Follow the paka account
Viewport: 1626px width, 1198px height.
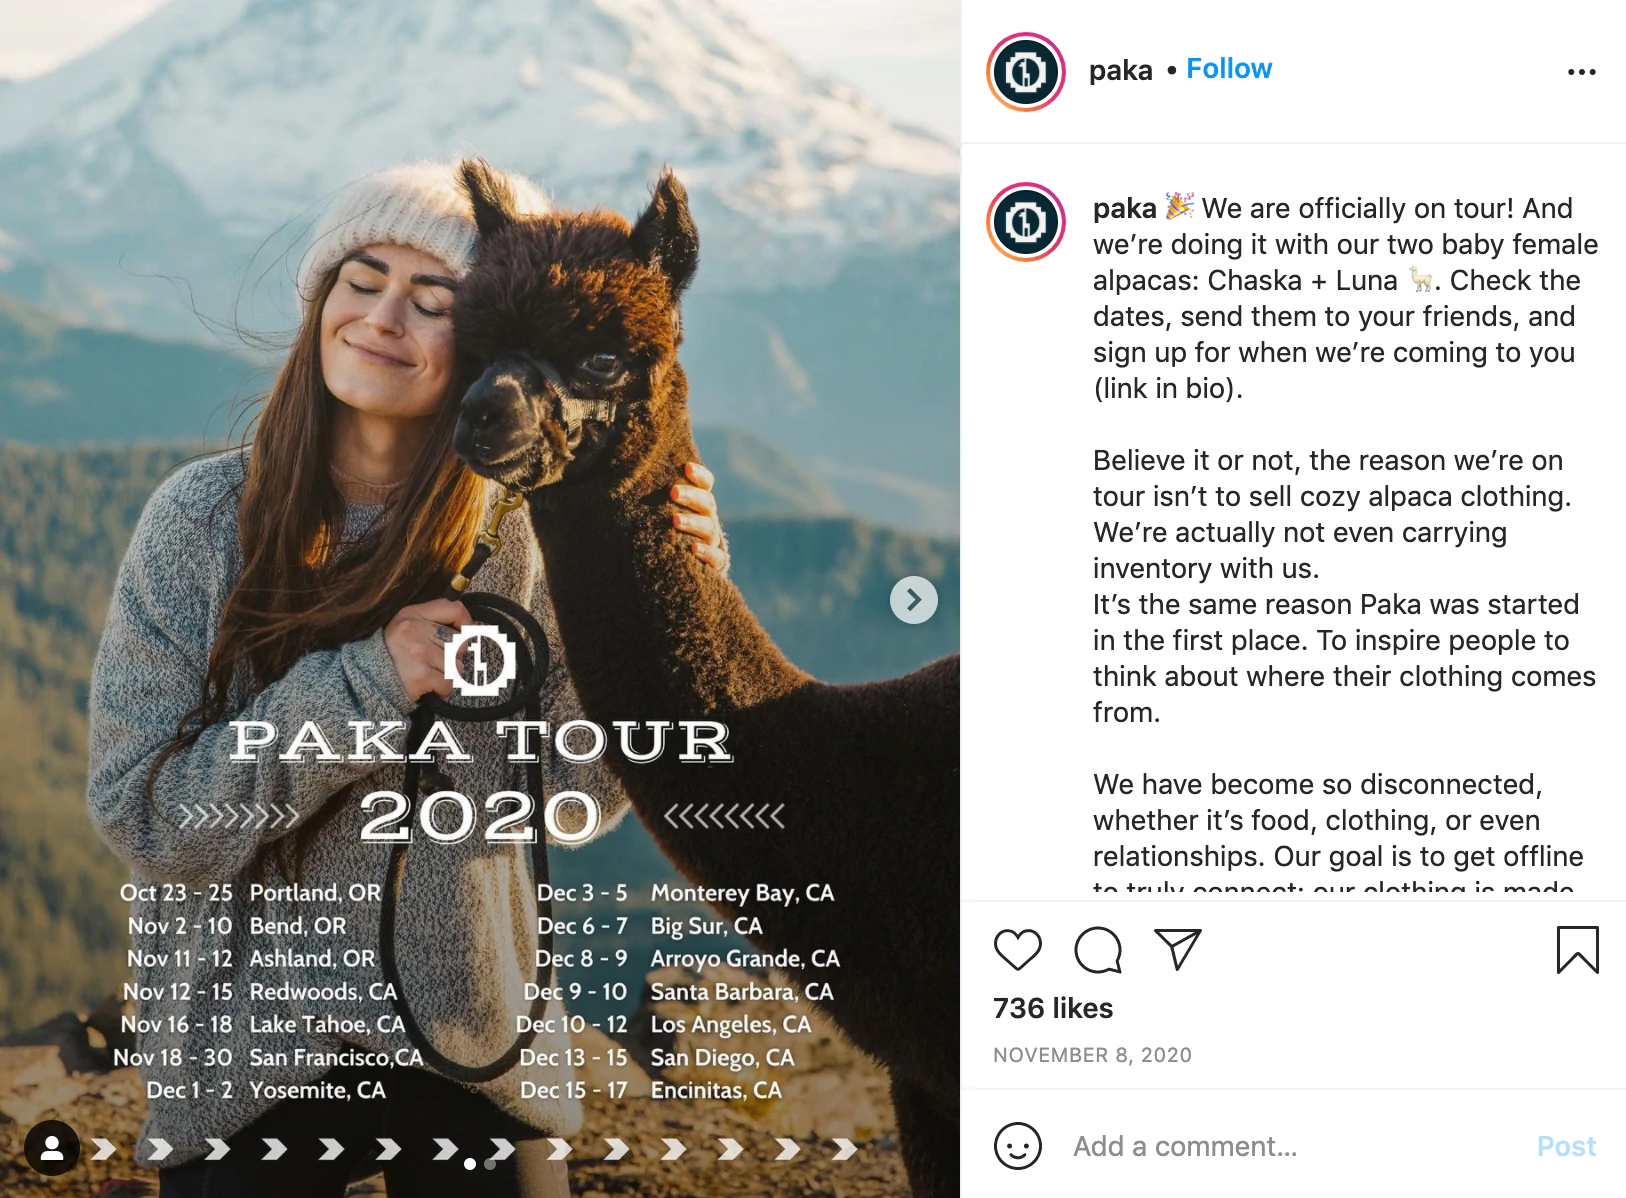(x=1229, y=69)
